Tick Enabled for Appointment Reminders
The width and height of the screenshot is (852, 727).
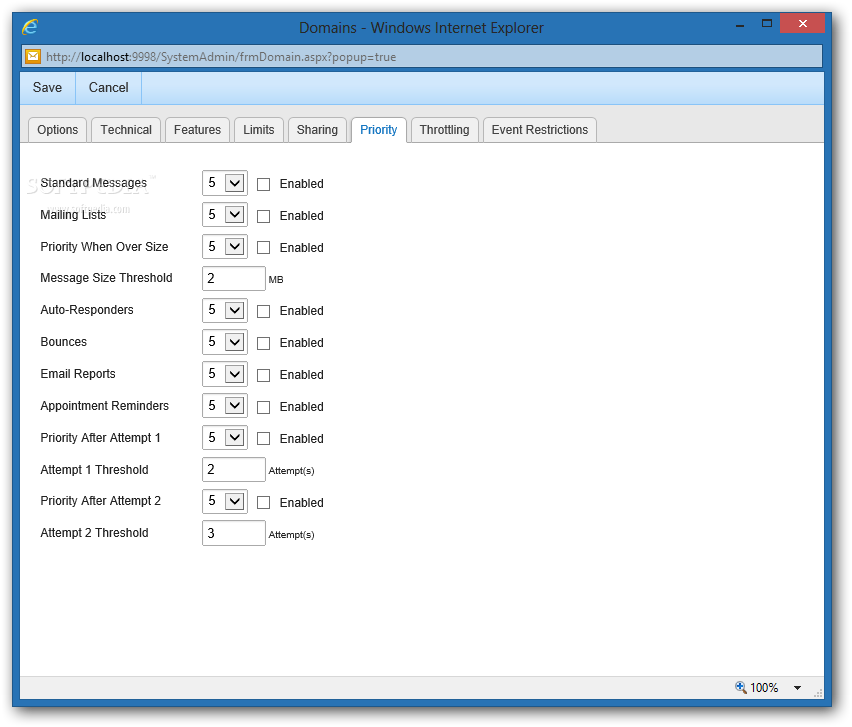(x=264, y=408)
